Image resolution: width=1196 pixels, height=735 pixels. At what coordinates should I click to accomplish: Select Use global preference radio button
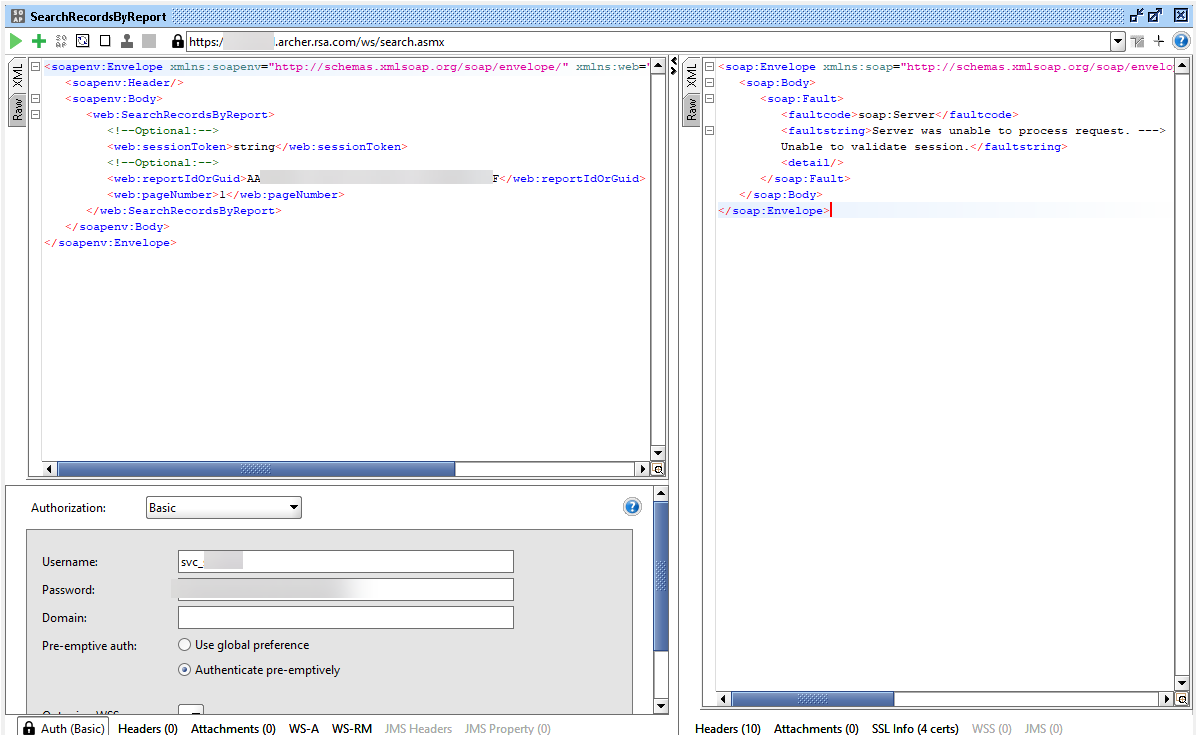[184, 645]
